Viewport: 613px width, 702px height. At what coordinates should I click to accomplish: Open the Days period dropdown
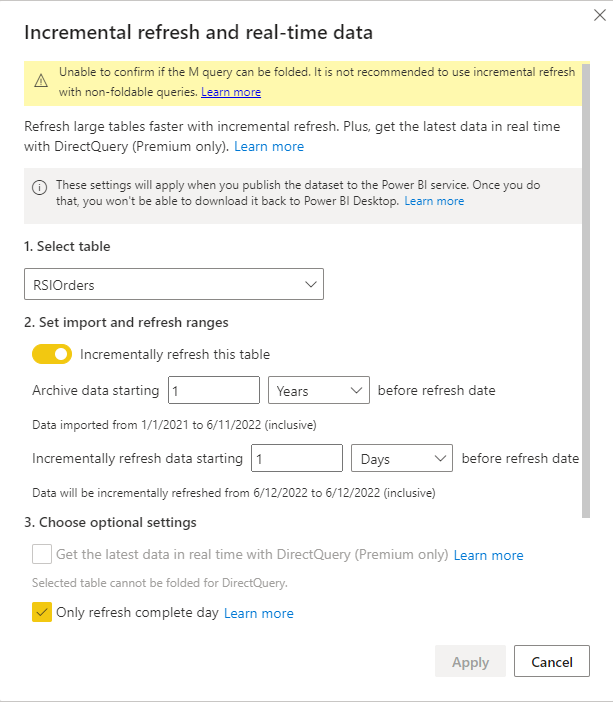point(402,458)
